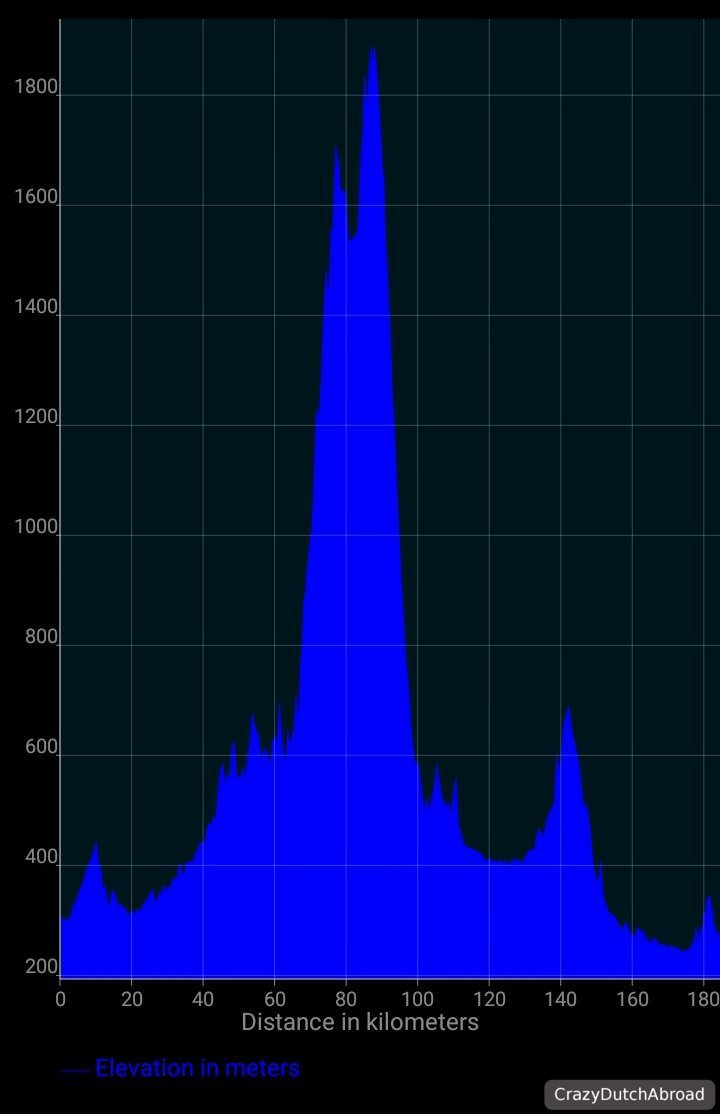
Task: Select the 1600 label on the elevation axis
Action: click(36, 197)
